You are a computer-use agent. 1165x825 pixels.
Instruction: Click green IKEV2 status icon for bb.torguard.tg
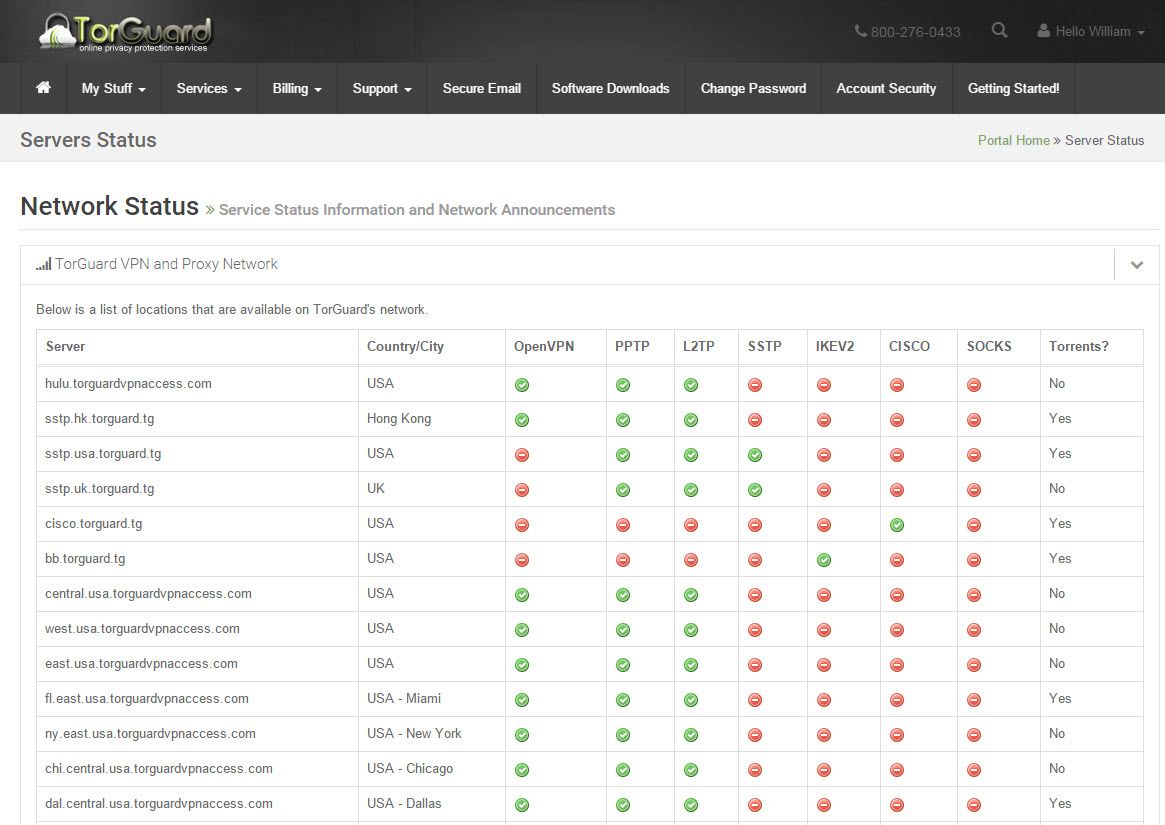[x=823, y=560]
